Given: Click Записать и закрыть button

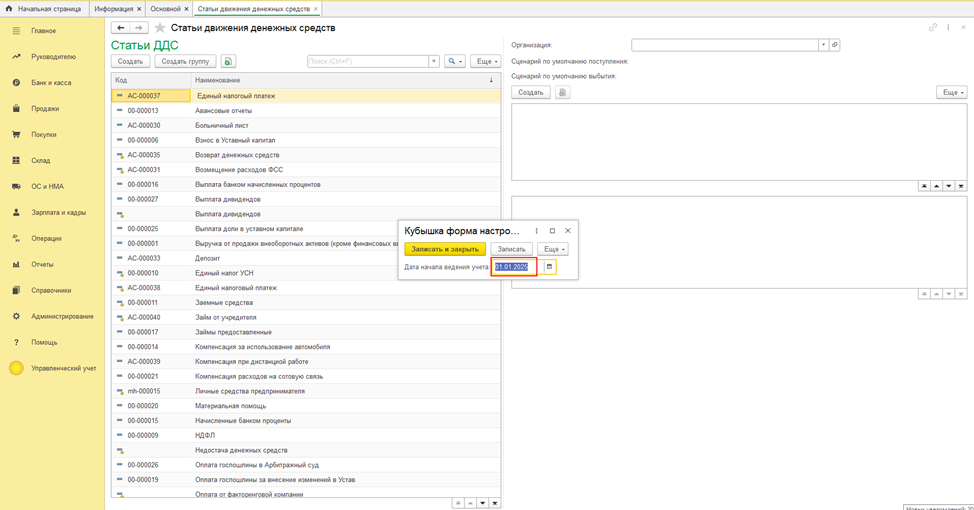Looking at the screenshot, I should click(445, 249).
